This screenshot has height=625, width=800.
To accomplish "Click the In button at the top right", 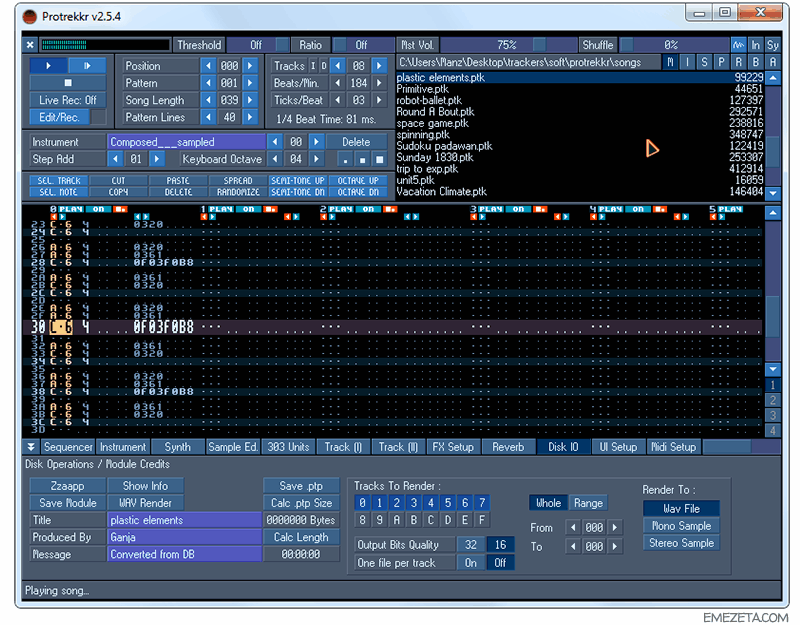I will coord(756,45).
